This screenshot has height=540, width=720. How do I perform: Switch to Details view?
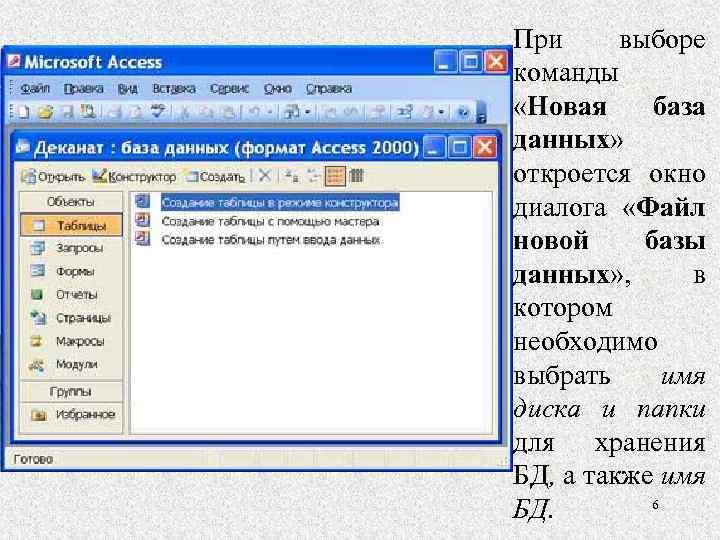pyautogui.click(x=357, y=175)
